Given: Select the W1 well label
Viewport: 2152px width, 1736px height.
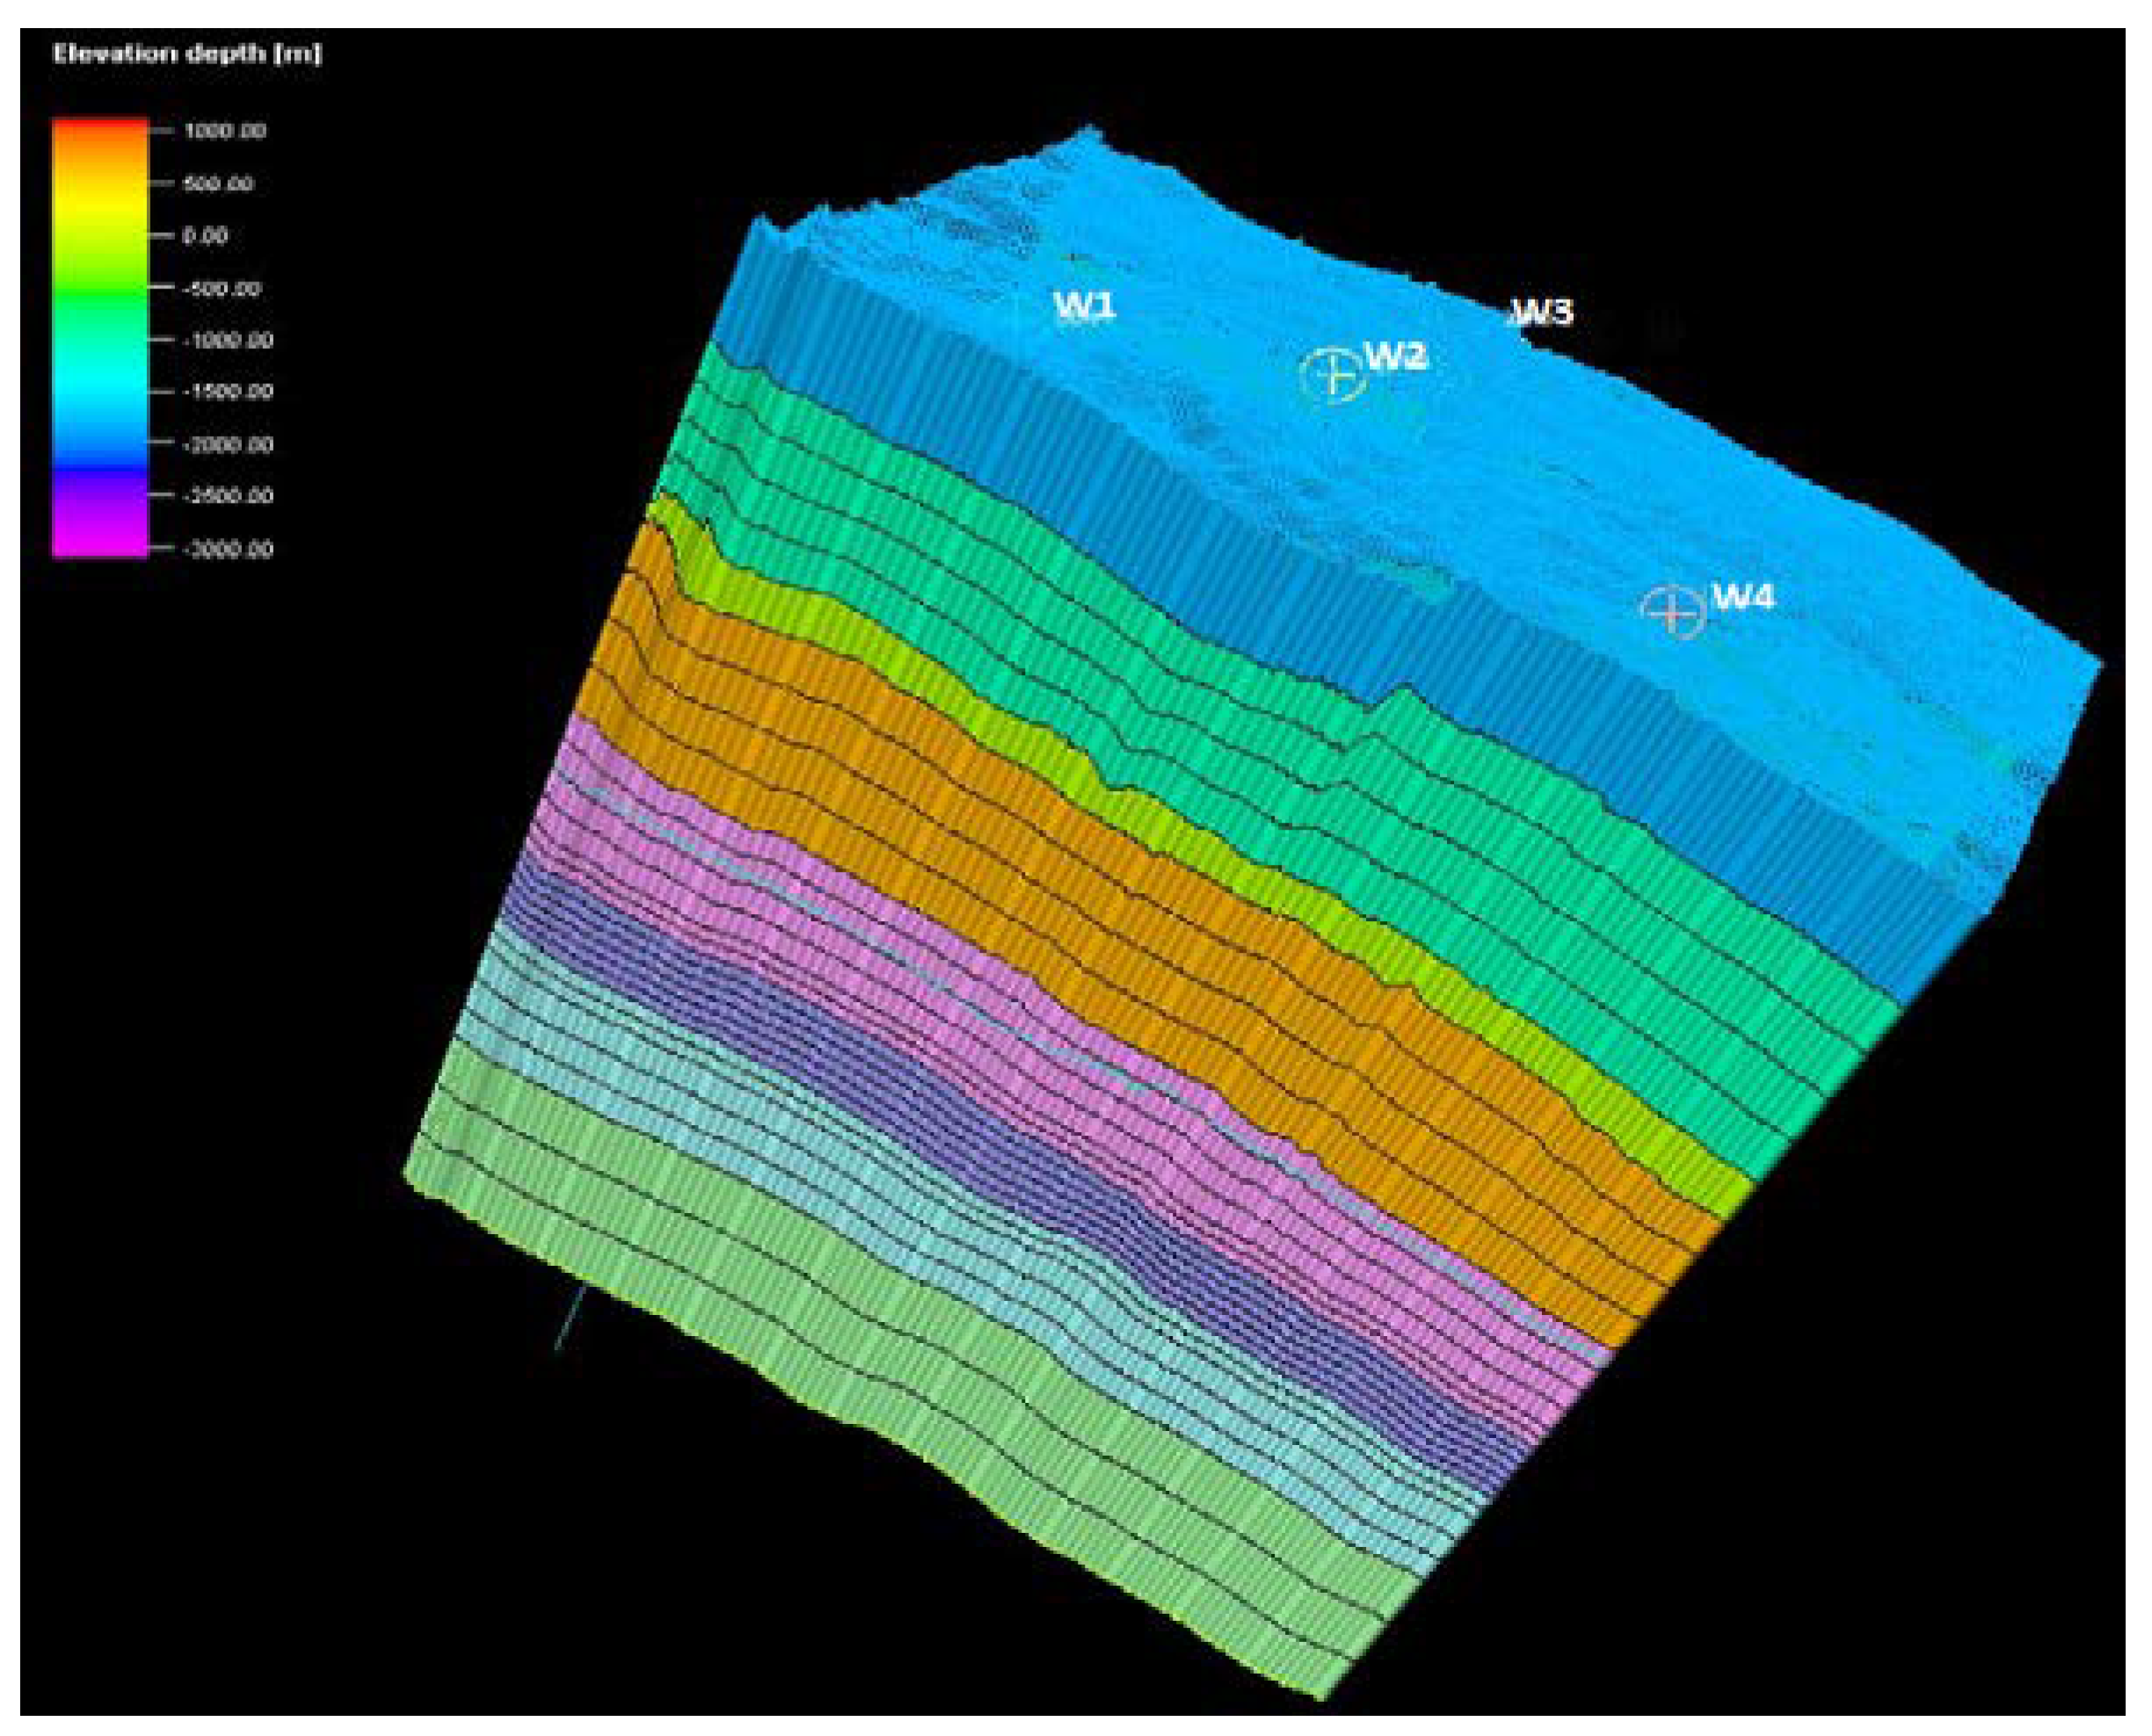Looking at the screenshot, I should [1085, 307].
